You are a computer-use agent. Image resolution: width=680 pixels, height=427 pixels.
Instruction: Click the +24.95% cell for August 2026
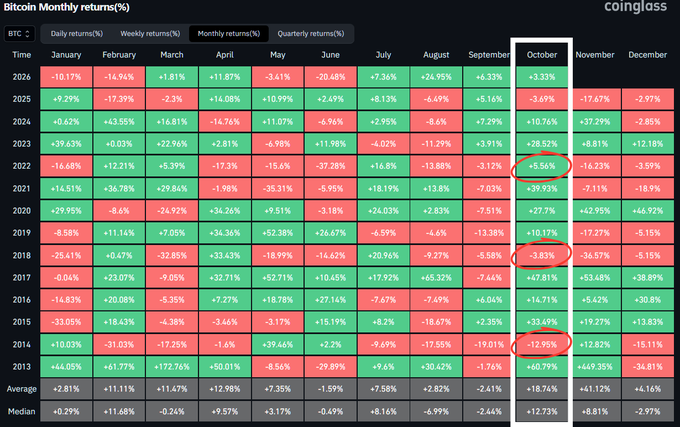(436, 77)
